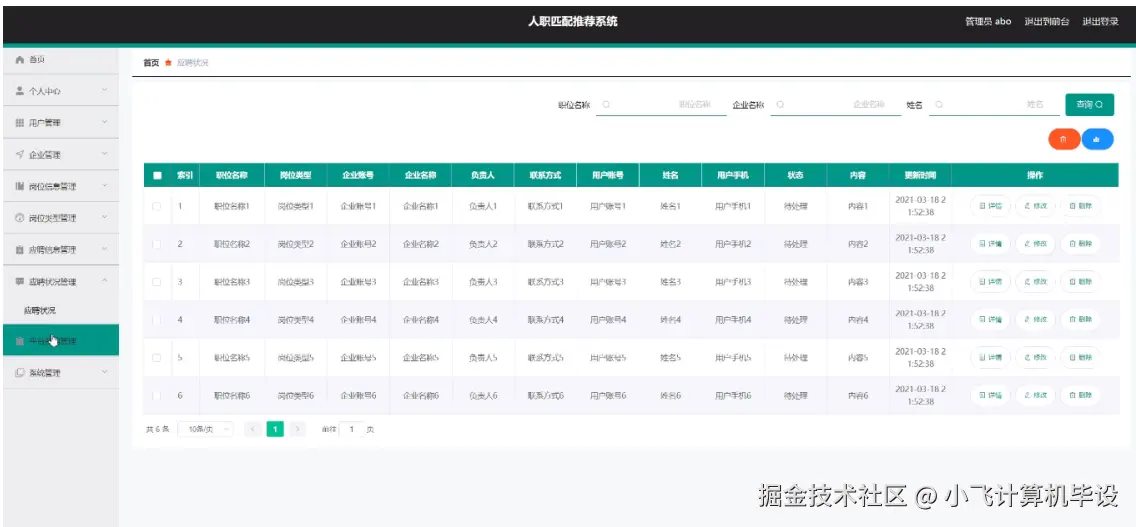Focus the 姓名 search field
The image size is (1136, 527).
tap(994, 105)
